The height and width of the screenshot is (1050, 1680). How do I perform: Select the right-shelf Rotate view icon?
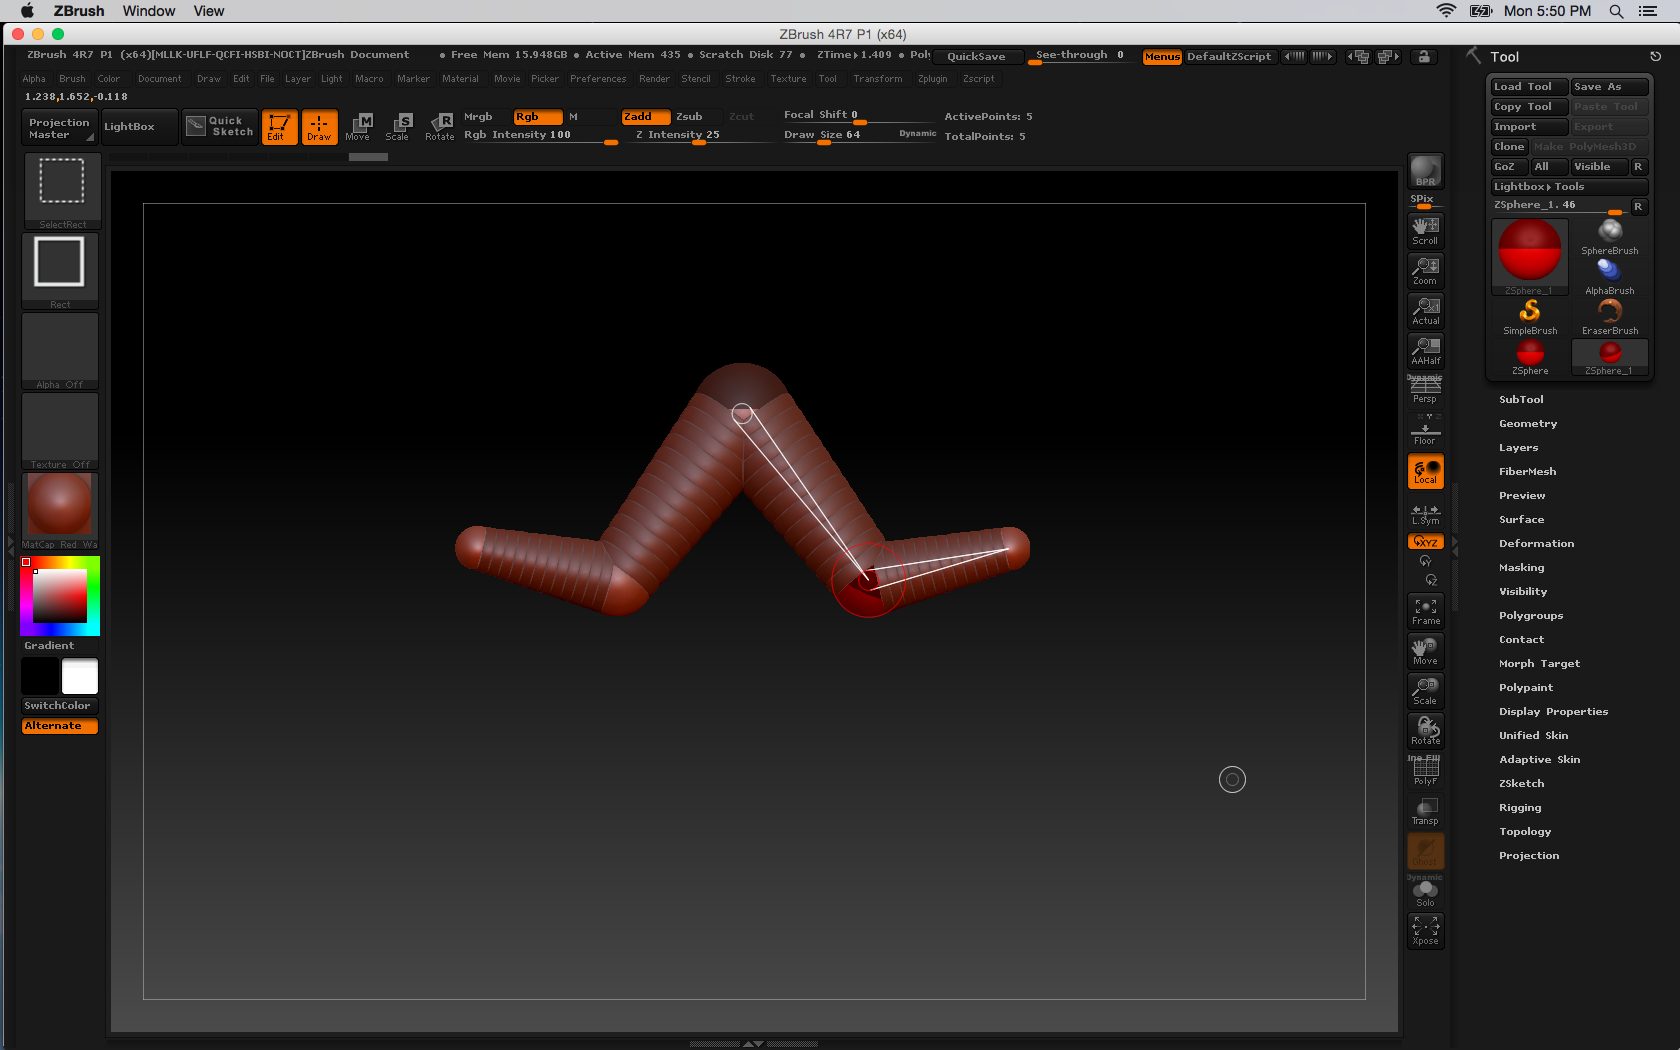1425,731
